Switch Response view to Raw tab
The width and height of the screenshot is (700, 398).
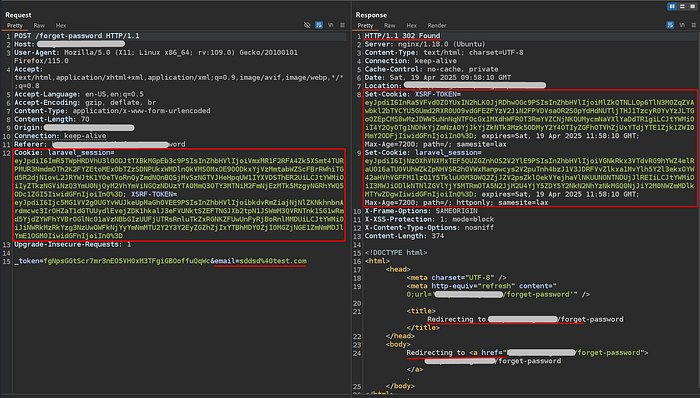pyautogui.click(x=390, y=25)
